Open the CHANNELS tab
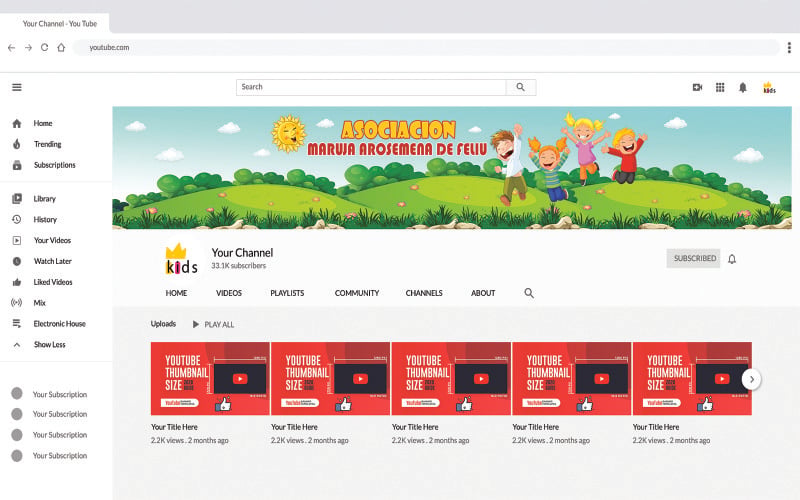This screenshot has width=800, height=500. pos(424,293)
